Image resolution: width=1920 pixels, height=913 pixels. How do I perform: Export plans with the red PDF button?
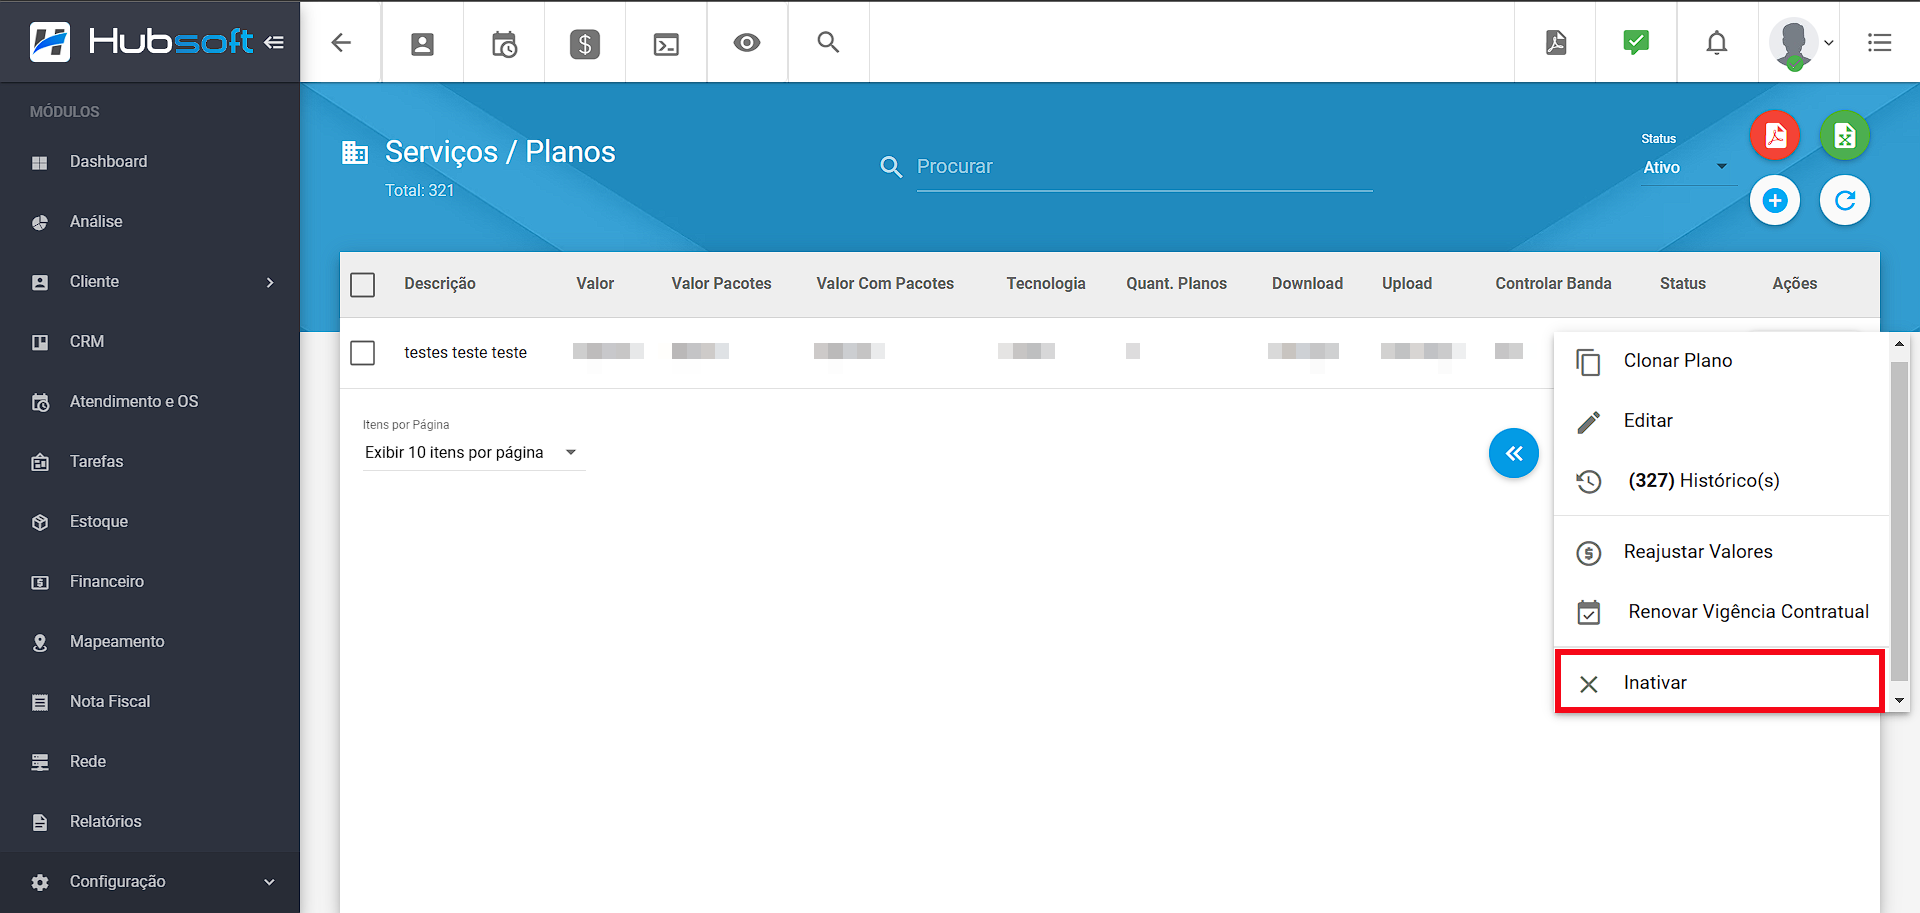point(1775,135)
